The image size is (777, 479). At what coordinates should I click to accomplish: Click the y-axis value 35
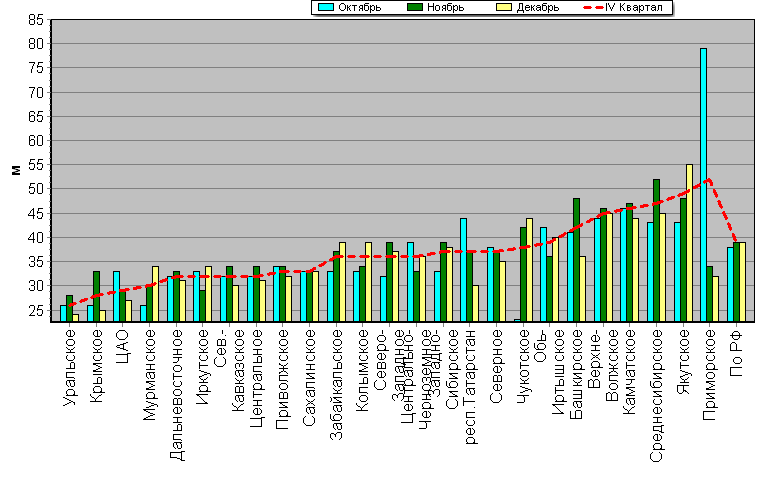point(37,262)
